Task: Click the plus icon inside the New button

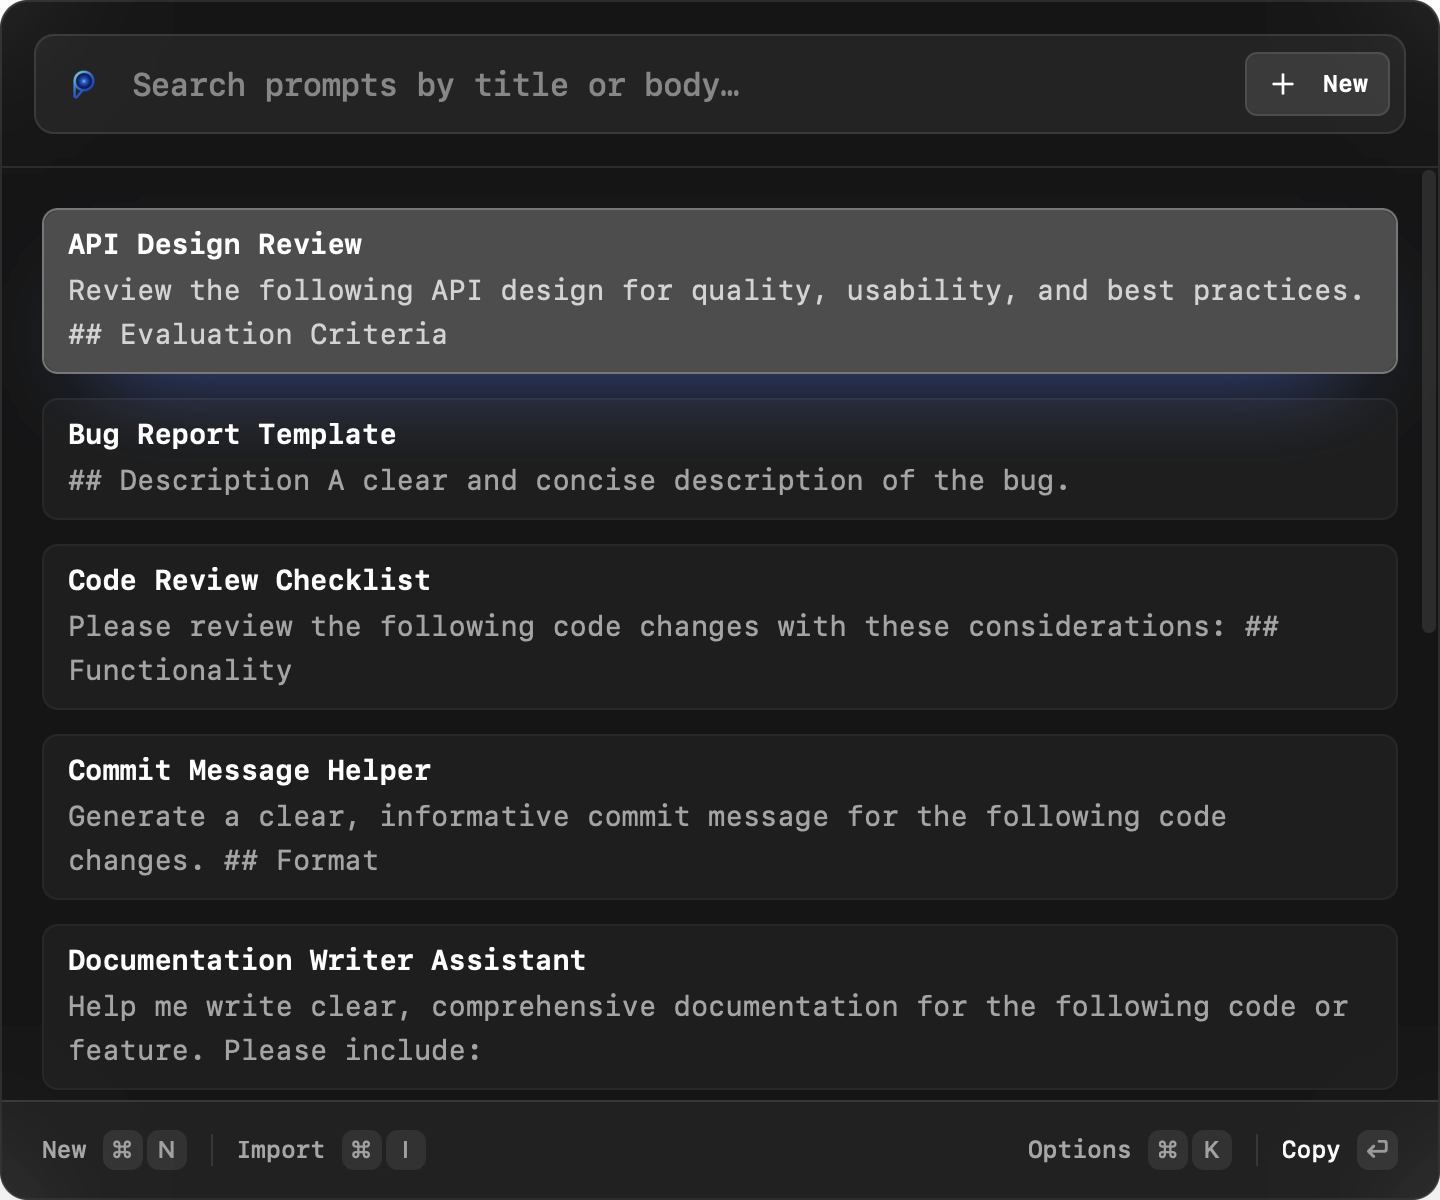Action: click(1281, 85)
